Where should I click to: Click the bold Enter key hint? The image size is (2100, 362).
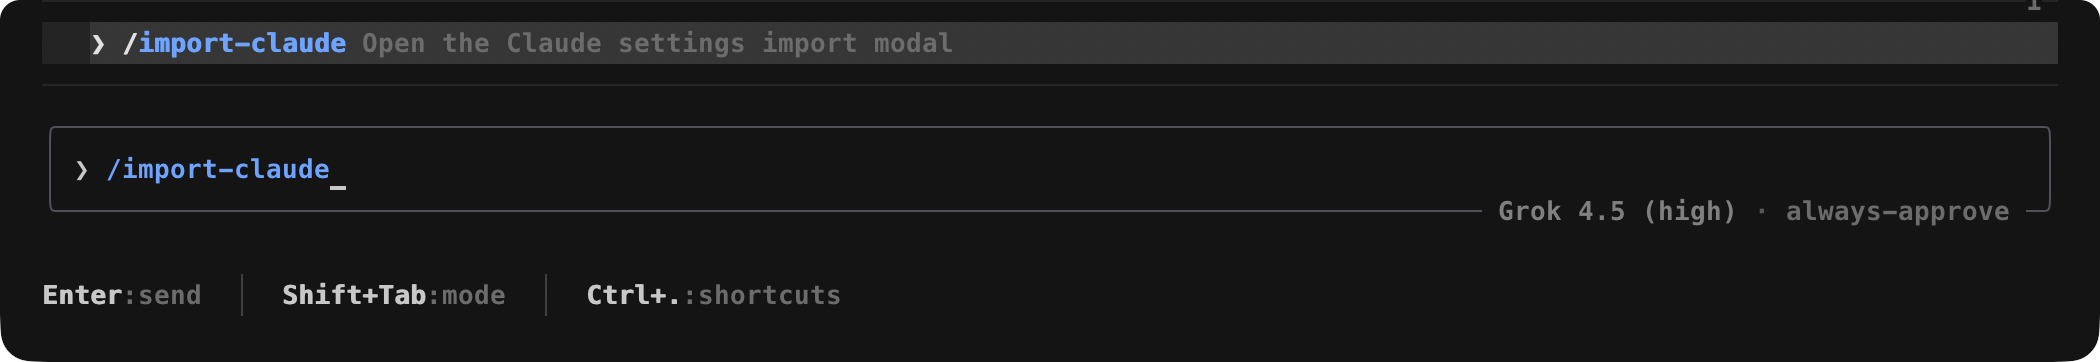(82, 295)
